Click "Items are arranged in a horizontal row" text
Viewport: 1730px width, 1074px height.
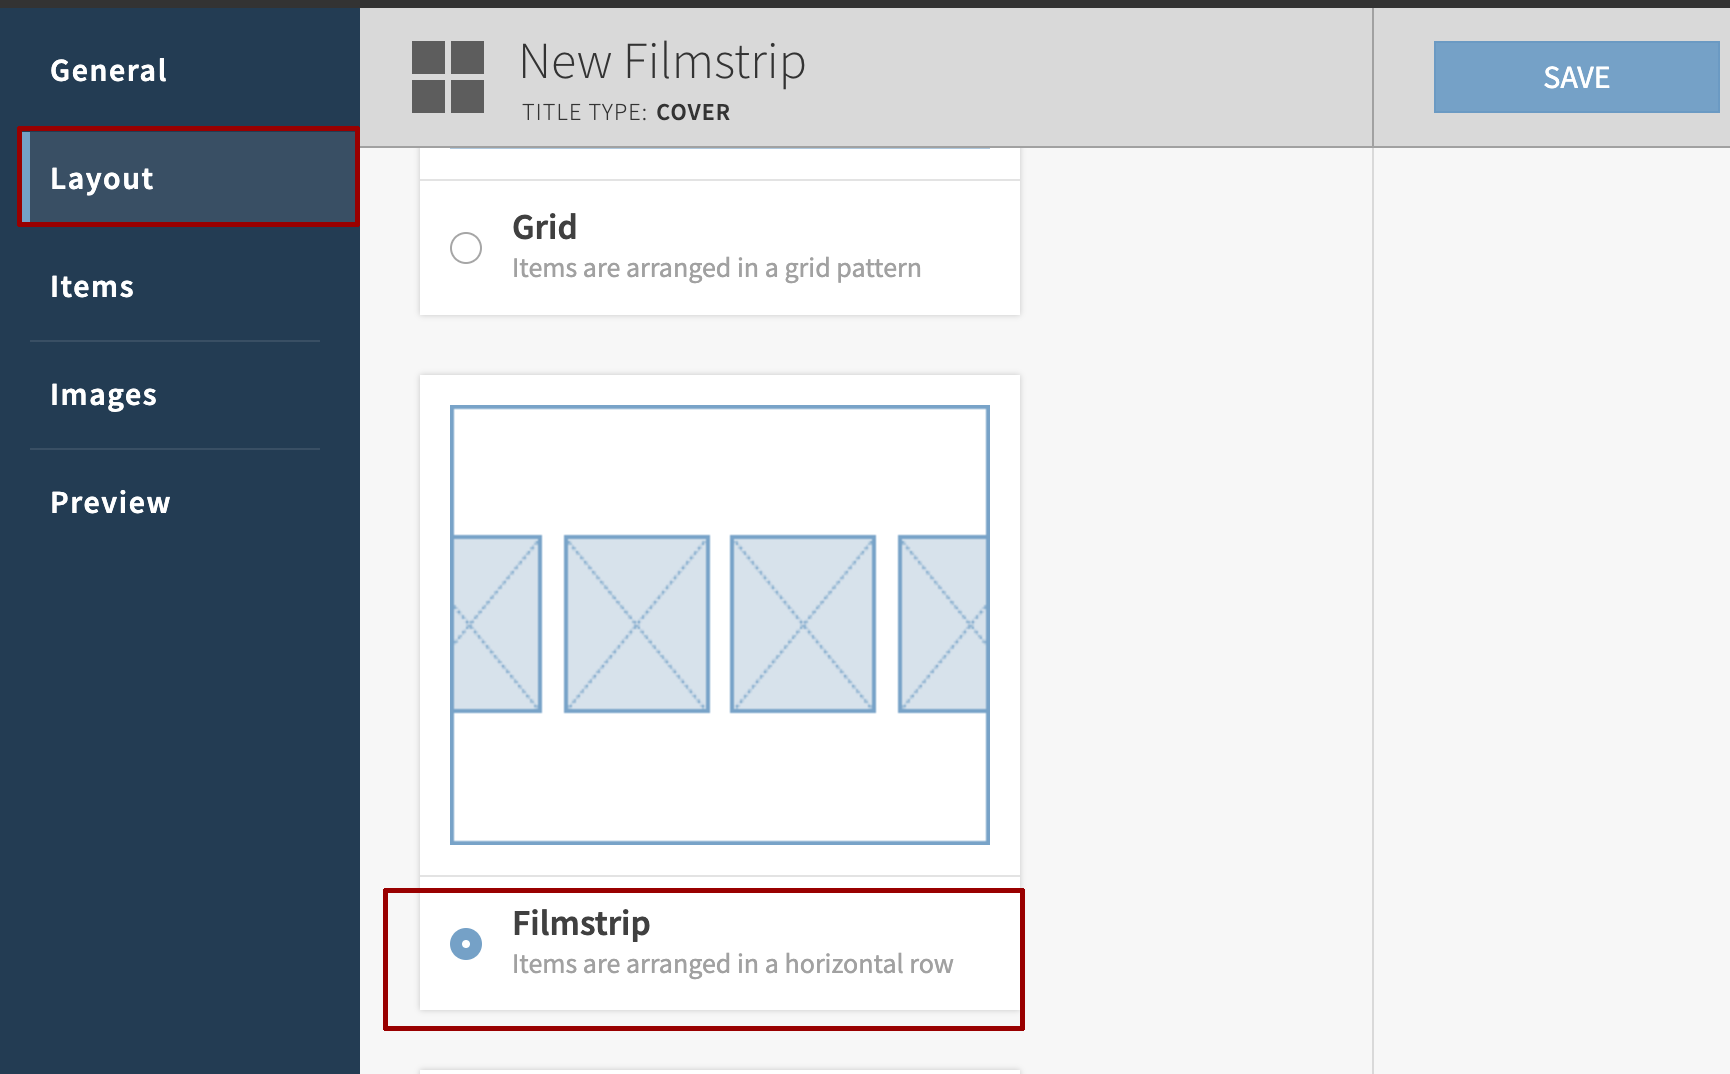pos(732,964)
